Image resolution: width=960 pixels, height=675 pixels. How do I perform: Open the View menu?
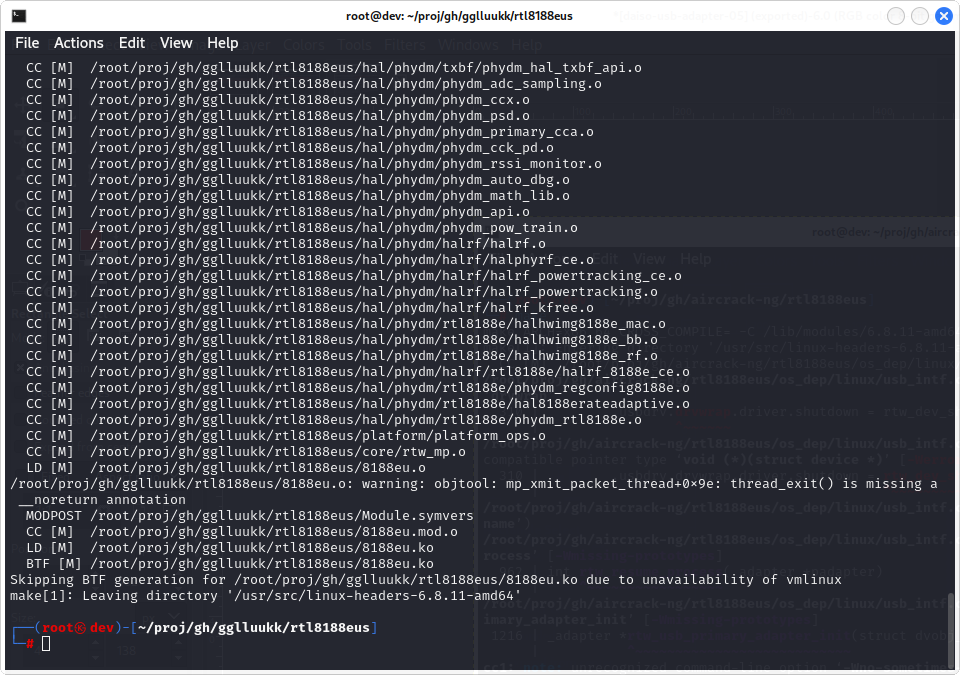176,43
